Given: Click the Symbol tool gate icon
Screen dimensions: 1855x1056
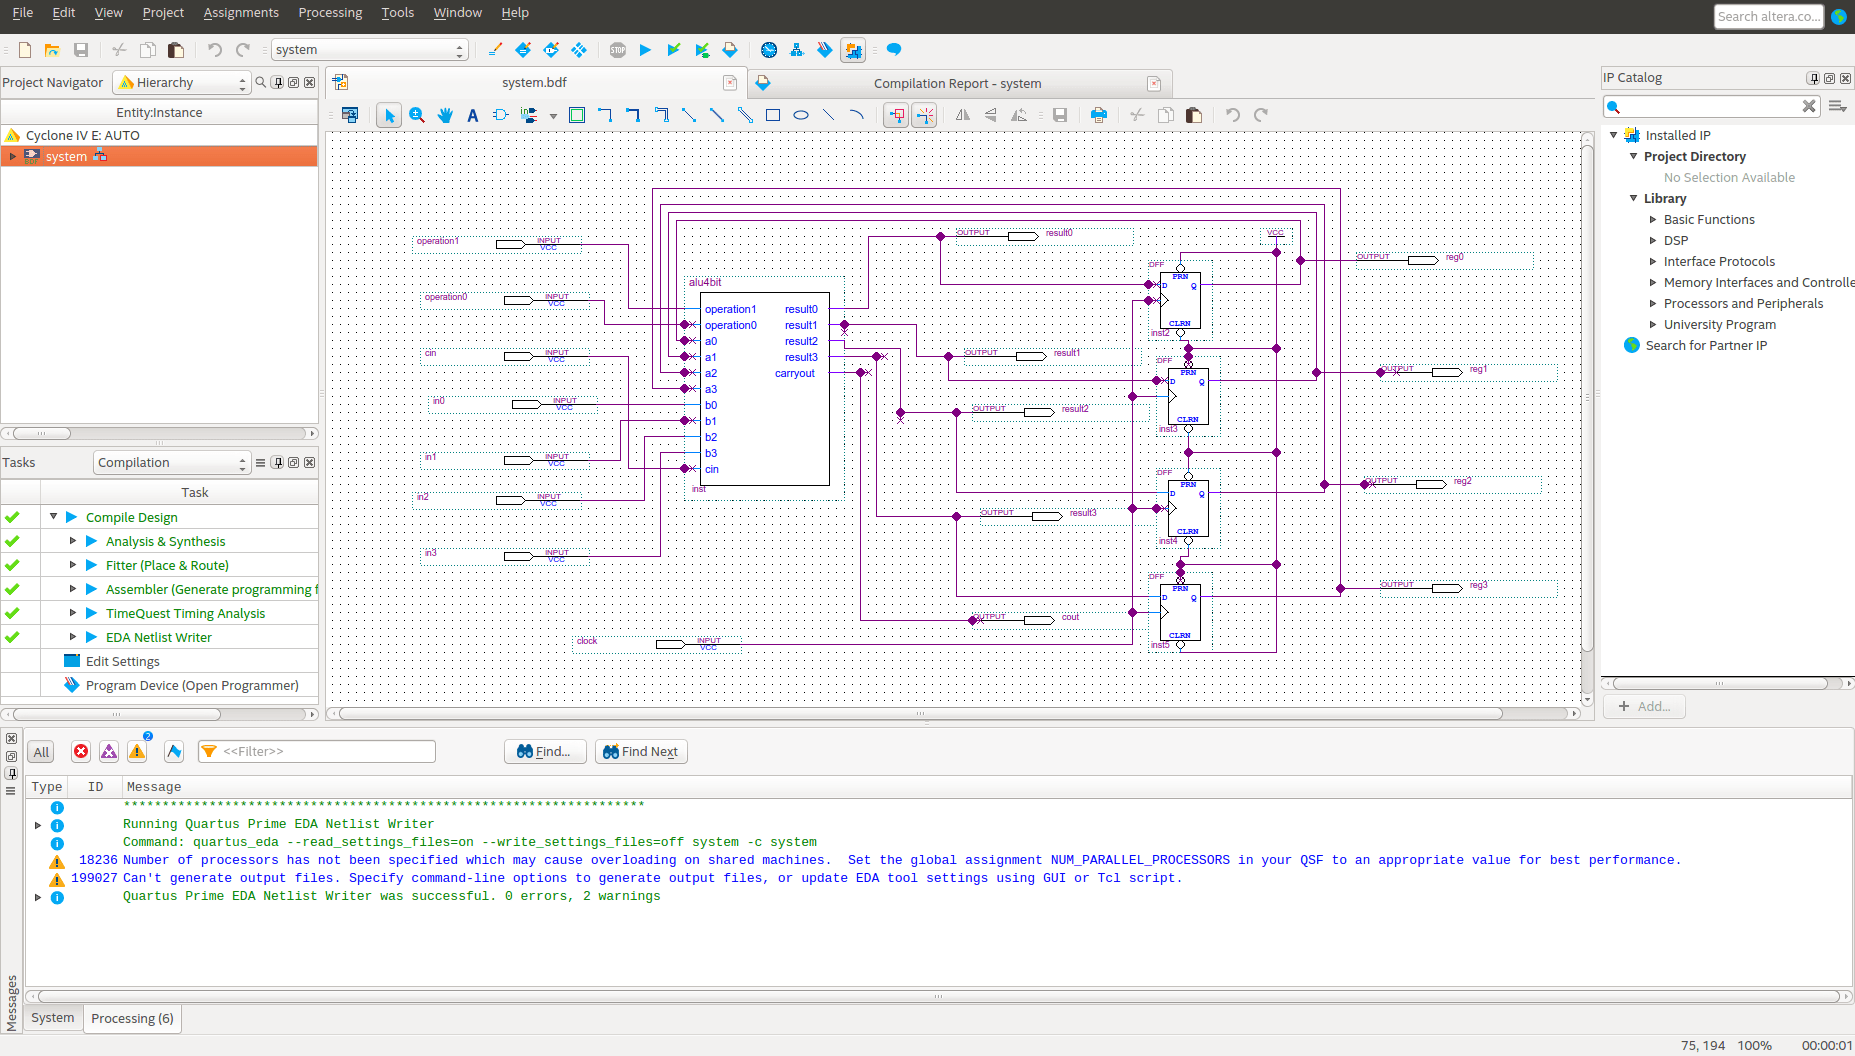Looking at the screenshot, I should (x=501, y=116).
